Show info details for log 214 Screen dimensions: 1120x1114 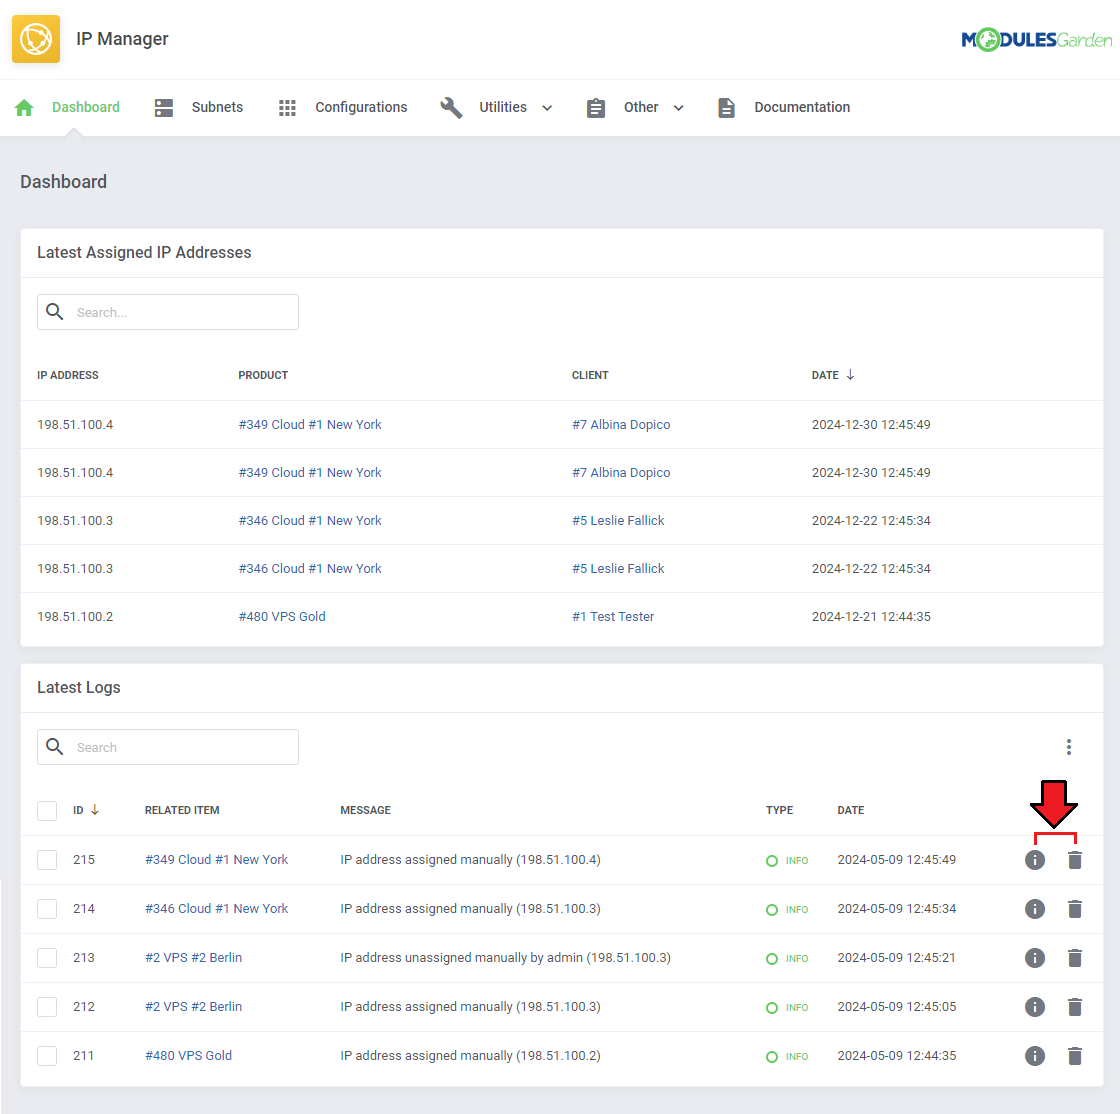[x=1035, y=909]
